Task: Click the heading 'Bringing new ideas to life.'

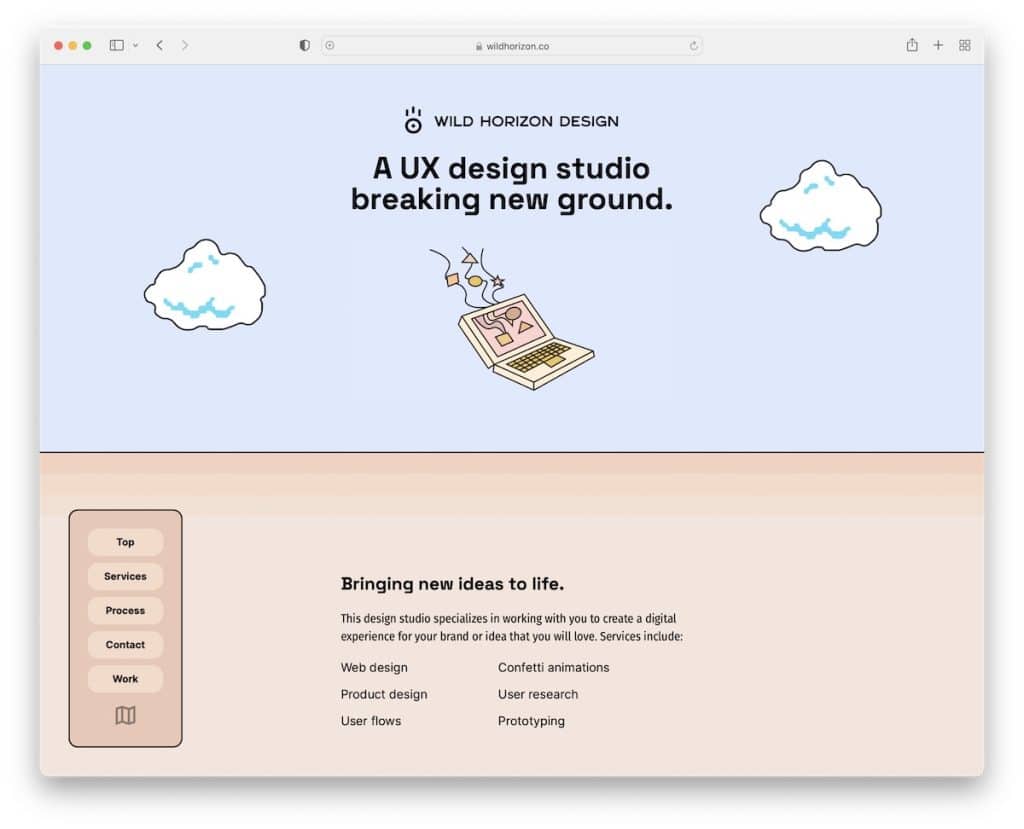Action: 452,584
